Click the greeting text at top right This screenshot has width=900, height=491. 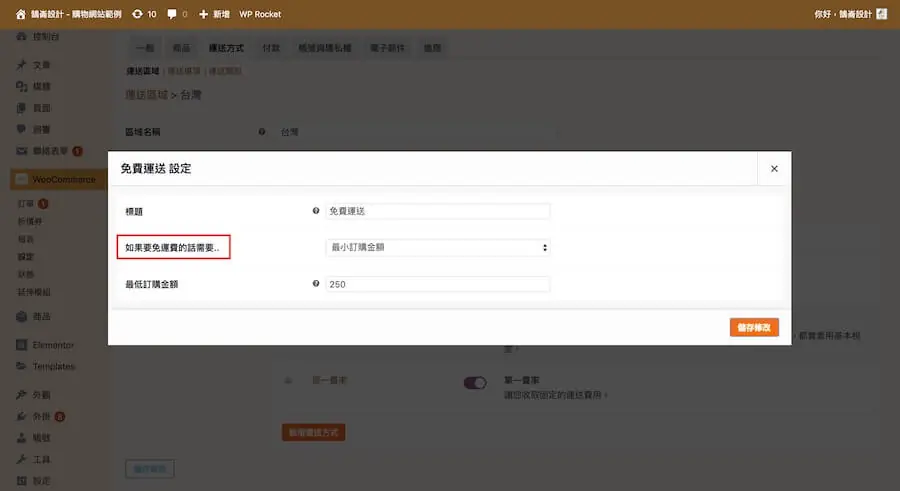tap(843, 14)
